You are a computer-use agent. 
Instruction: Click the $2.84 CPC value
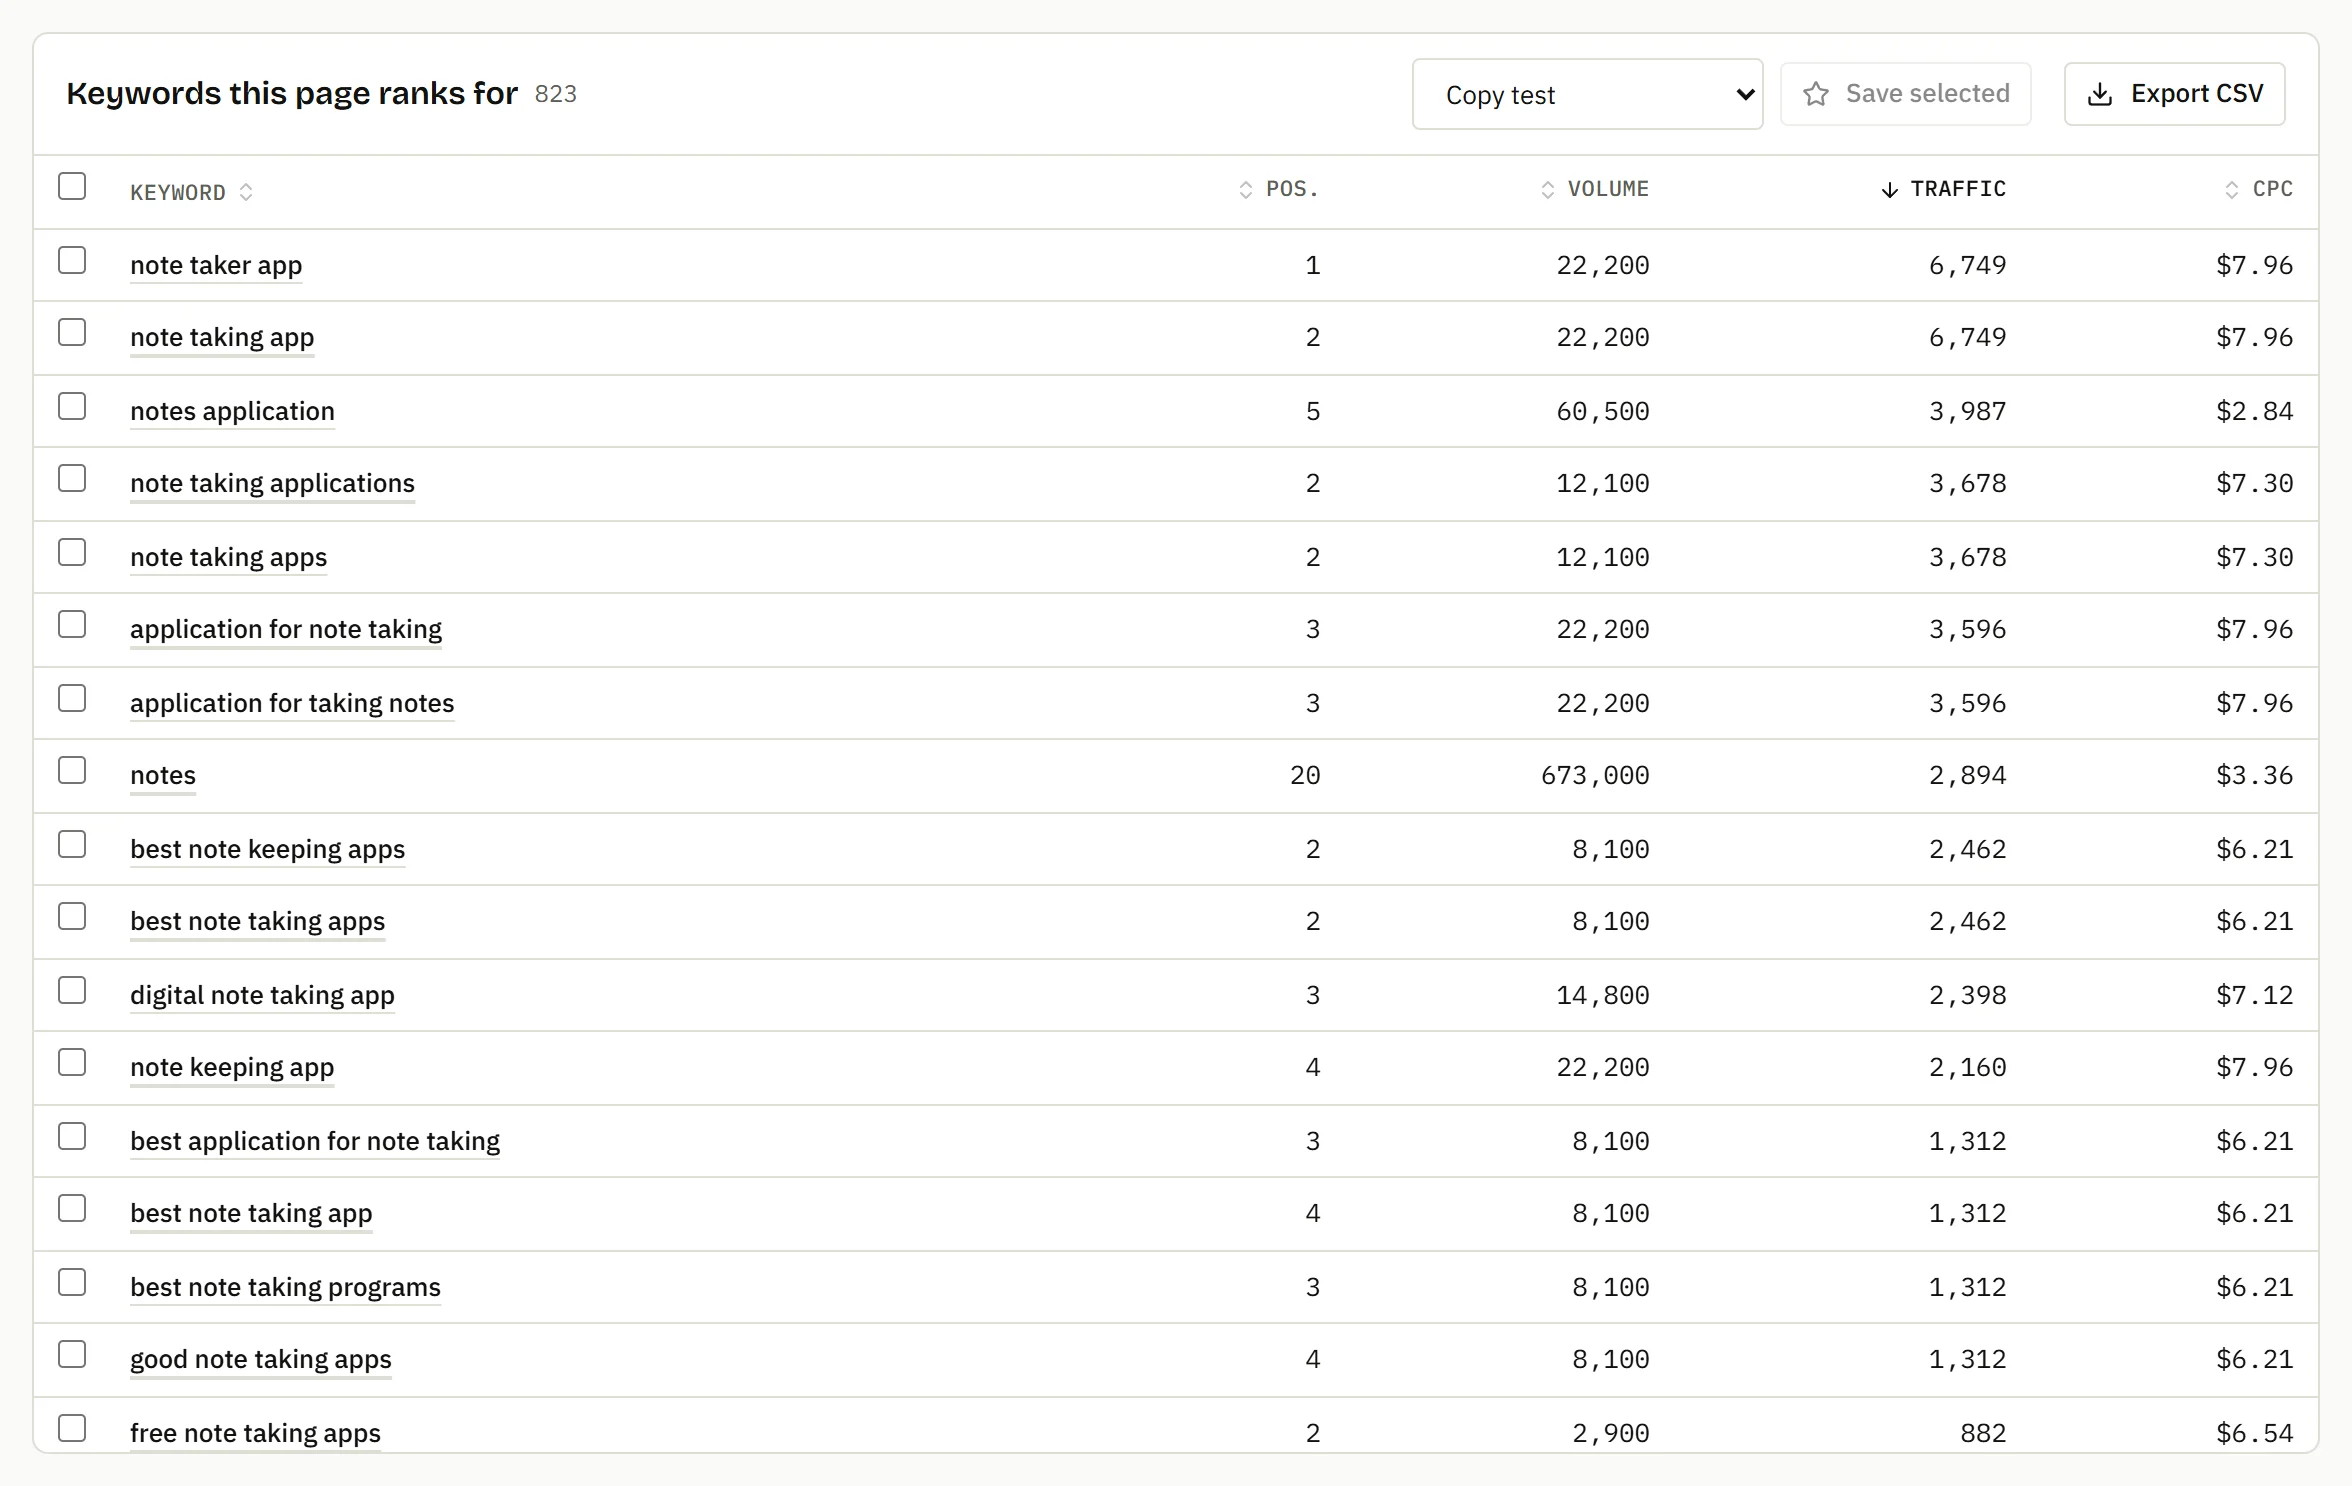coord(2254,412)
